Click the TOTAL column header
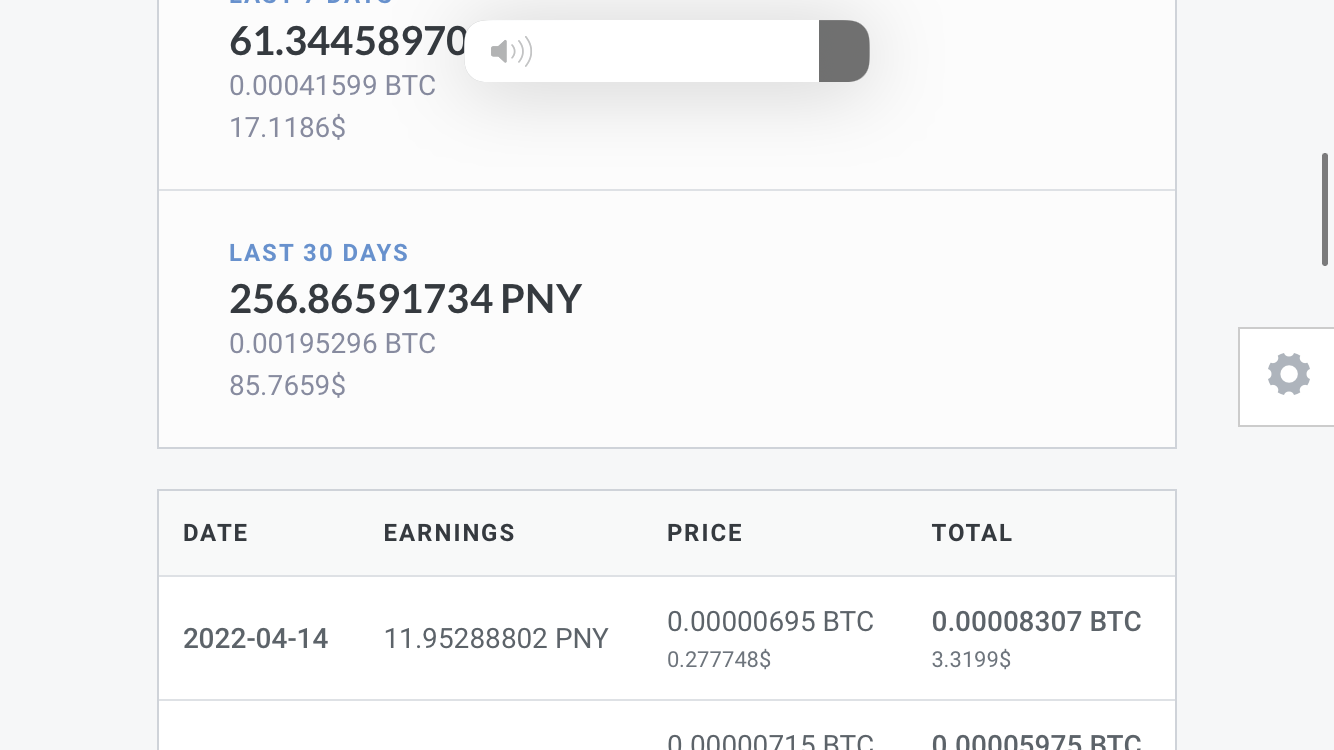Image resolution: width=1334 pixels, height=750 pixels. (972, 533)
